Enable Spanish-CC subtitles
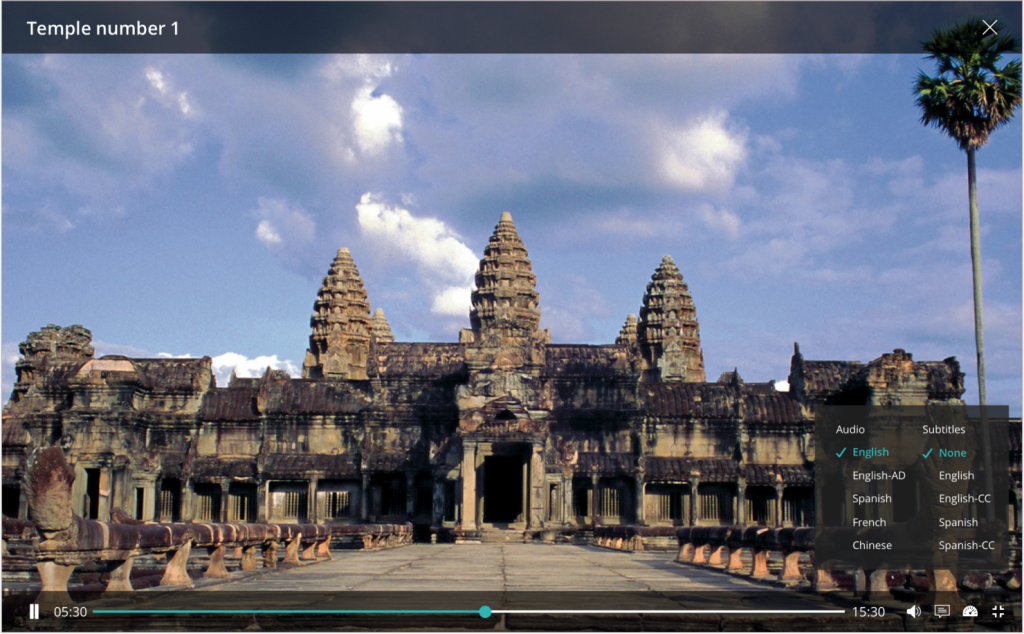 click(967, 545)
